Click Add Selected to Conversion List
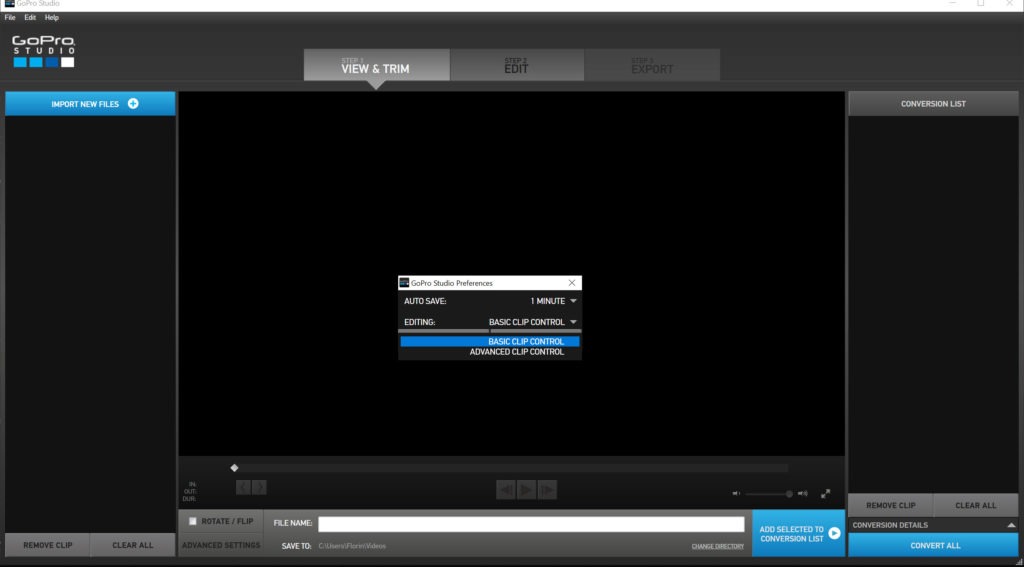The image size is (1024, 567). click(798, 534)
